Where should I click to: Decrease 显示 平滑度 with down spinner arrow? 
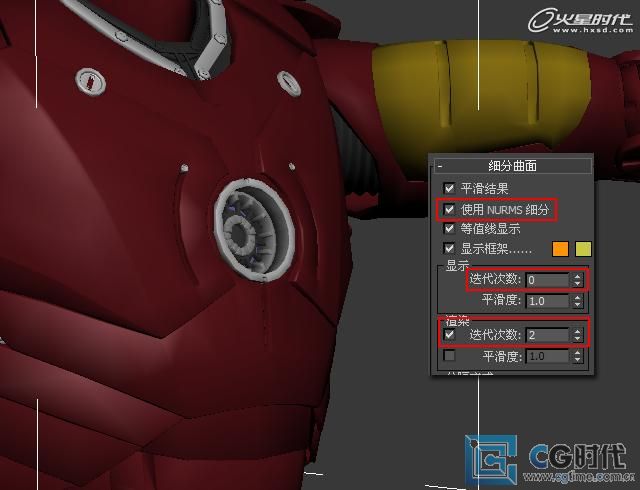(x=577, y=305)
